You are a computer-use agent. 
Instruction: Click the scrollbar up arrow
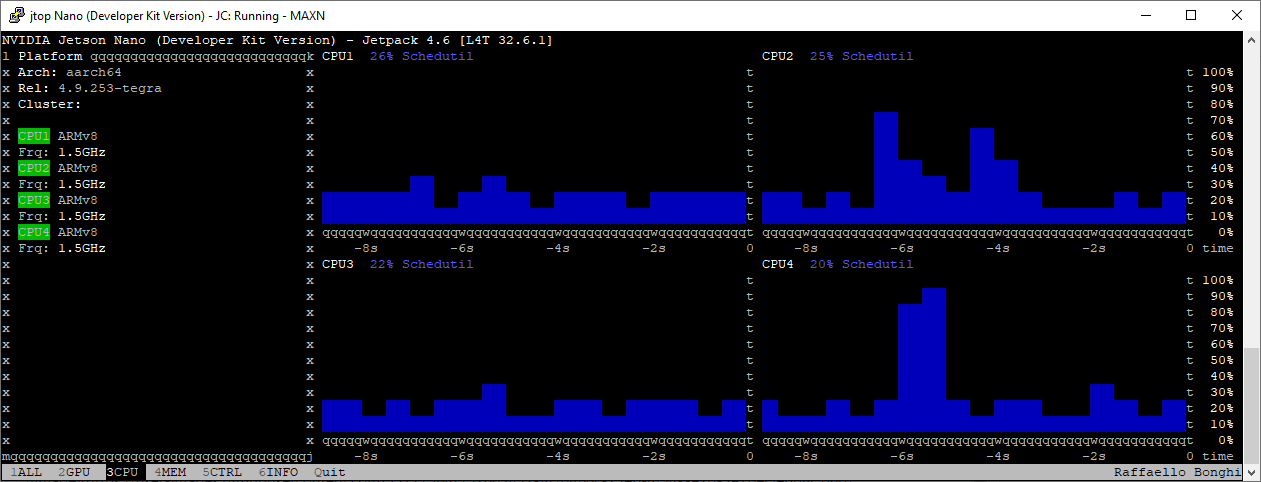[x=1252, y=40]
